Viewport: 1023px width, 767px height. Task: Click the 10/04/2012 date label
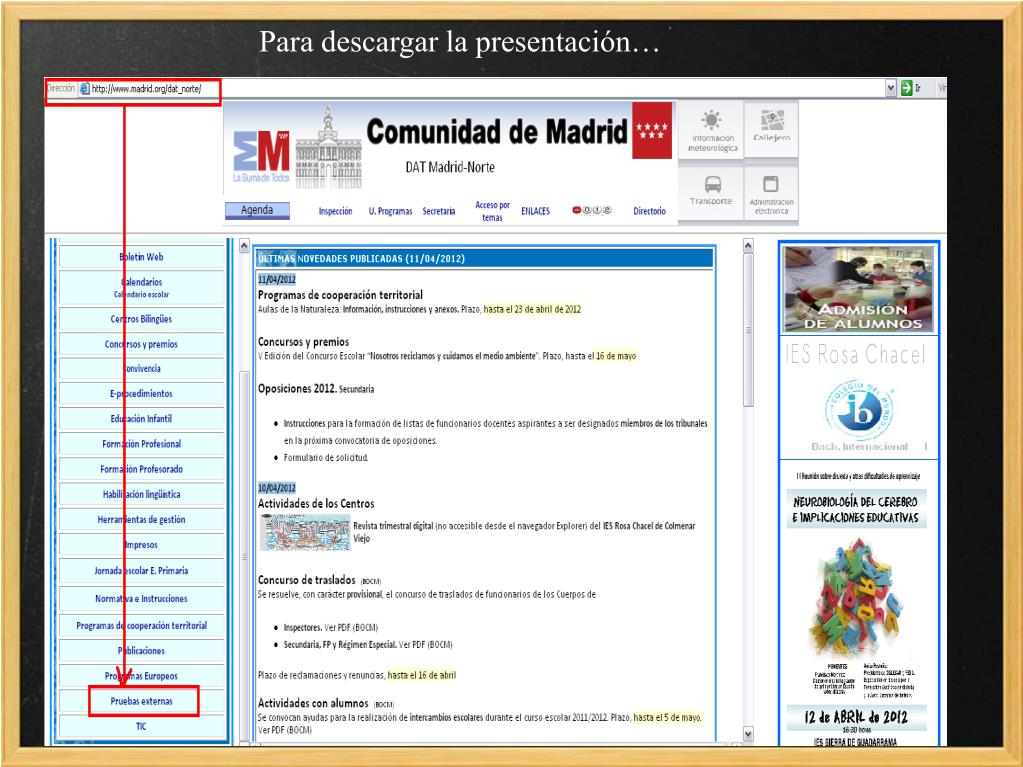click(x=277, y=488)
